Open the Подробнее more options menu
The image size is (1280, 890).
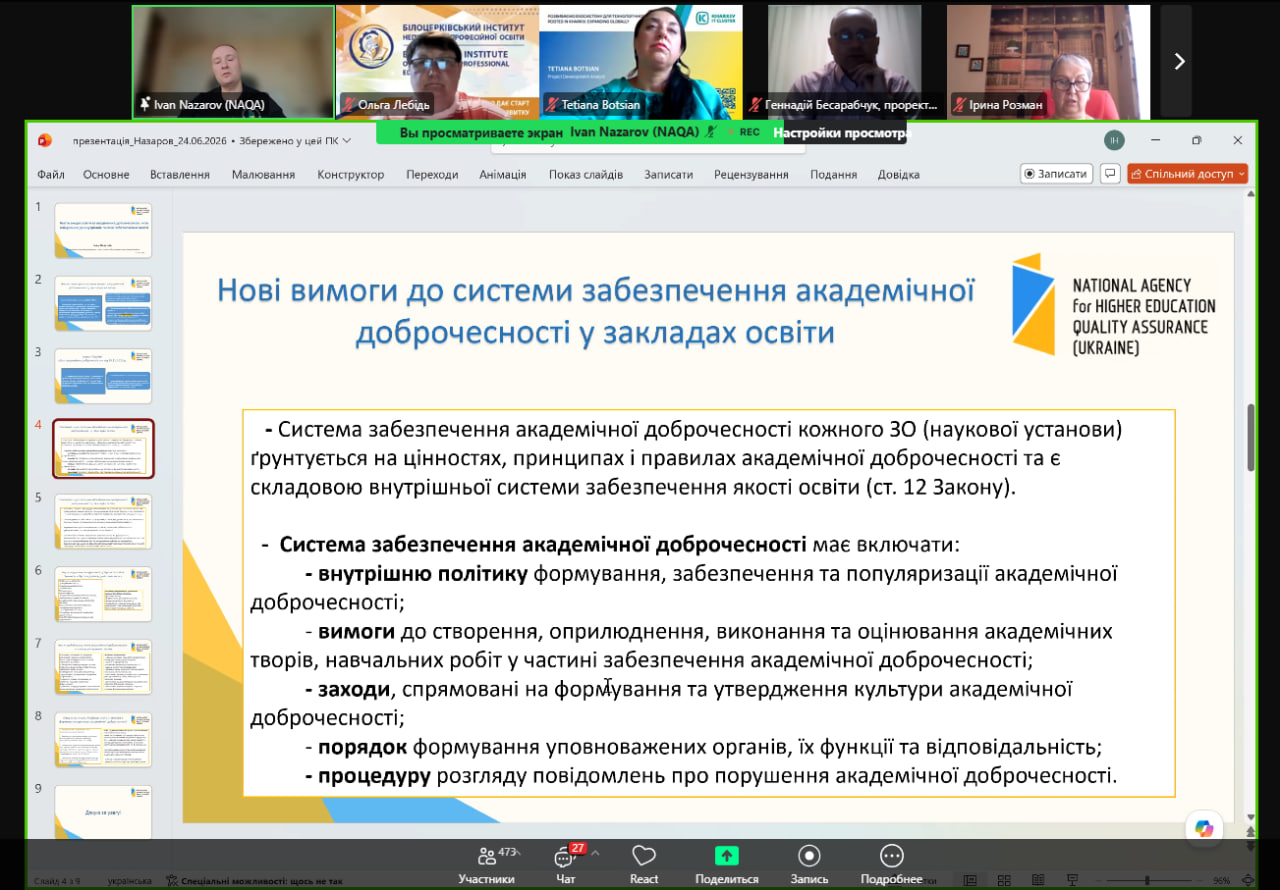pyautogui.click(x=891, y=865)
